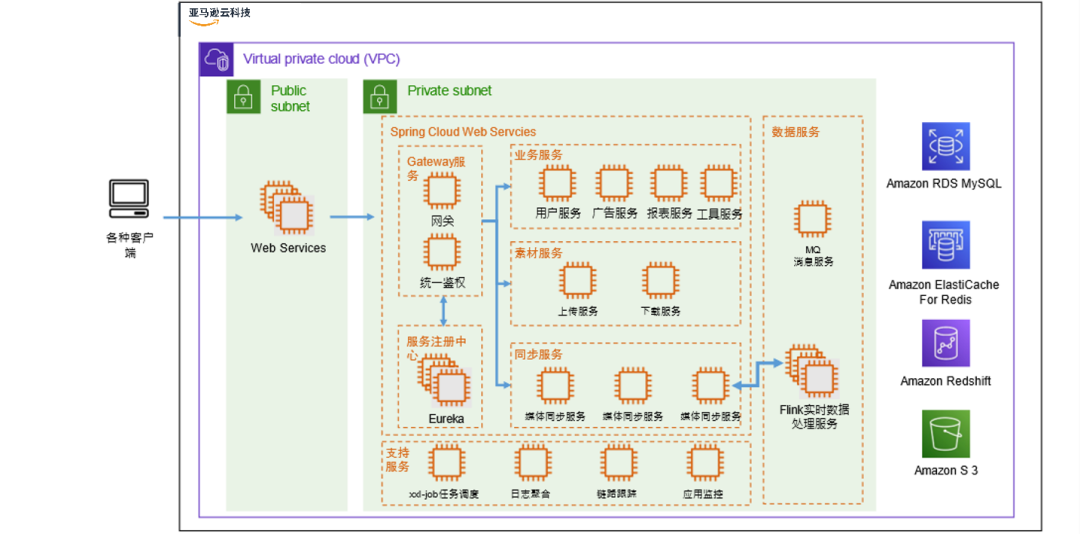
Task: Select the 用户服务 chip icon
Action: (x=557, y=183)
